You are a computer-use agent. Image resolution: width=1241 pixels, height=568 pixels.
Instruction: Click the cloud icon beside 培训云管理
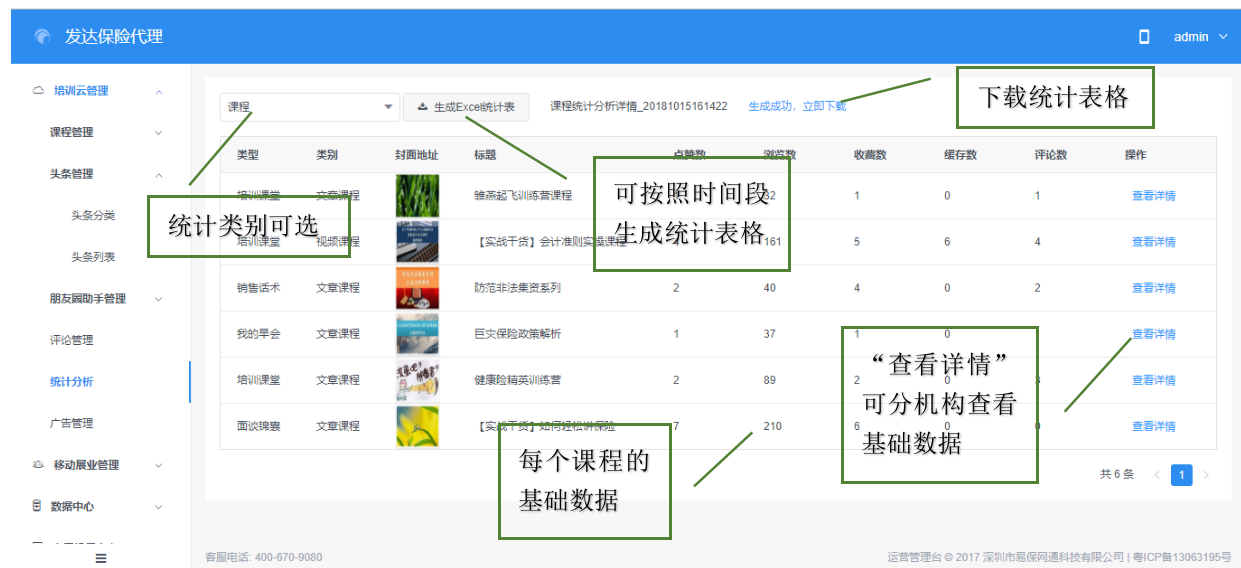(38, 91)
